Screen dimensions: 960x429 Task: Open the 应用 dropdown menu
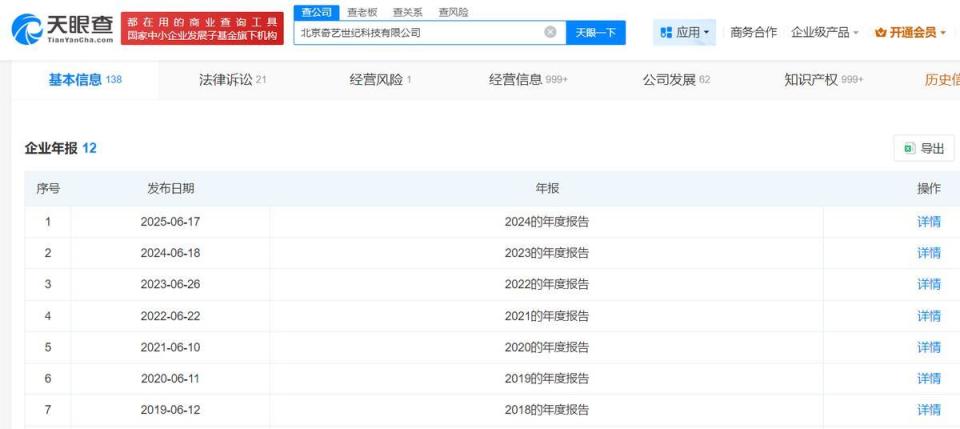[x=684, y=32]
